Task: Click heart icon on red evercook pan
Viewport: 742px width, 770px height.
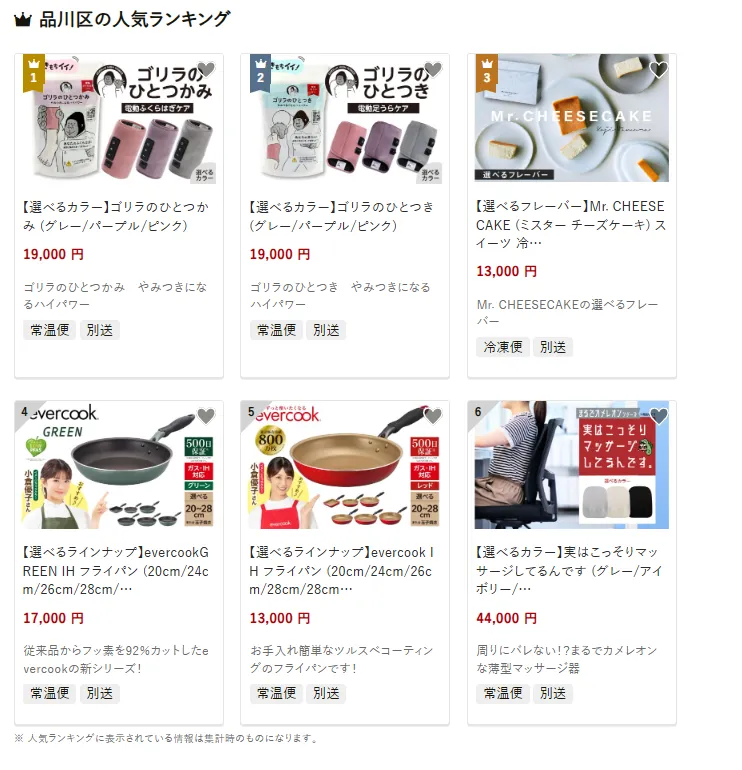Action: [x=433, y=416]
